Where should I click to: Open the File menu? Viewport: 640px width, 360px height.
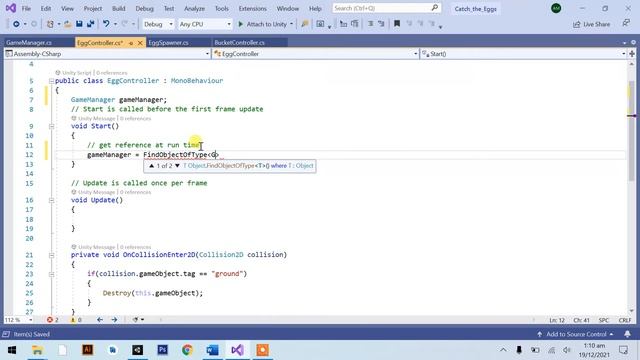click(x=26, y=8)
